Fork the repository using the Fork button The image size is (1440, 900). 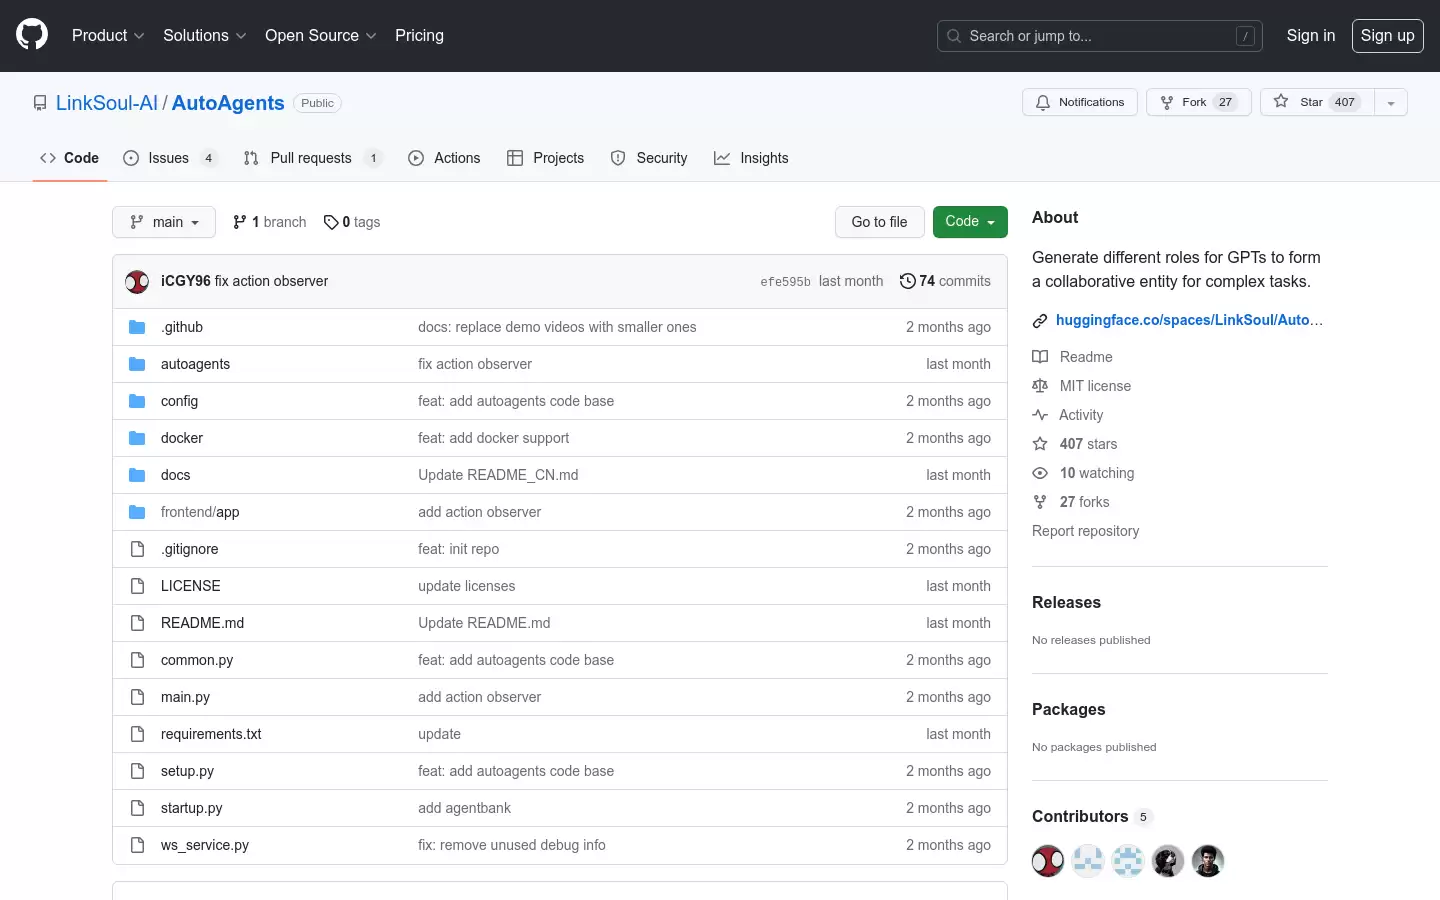pyautogui.click(x=1199, y=102)
